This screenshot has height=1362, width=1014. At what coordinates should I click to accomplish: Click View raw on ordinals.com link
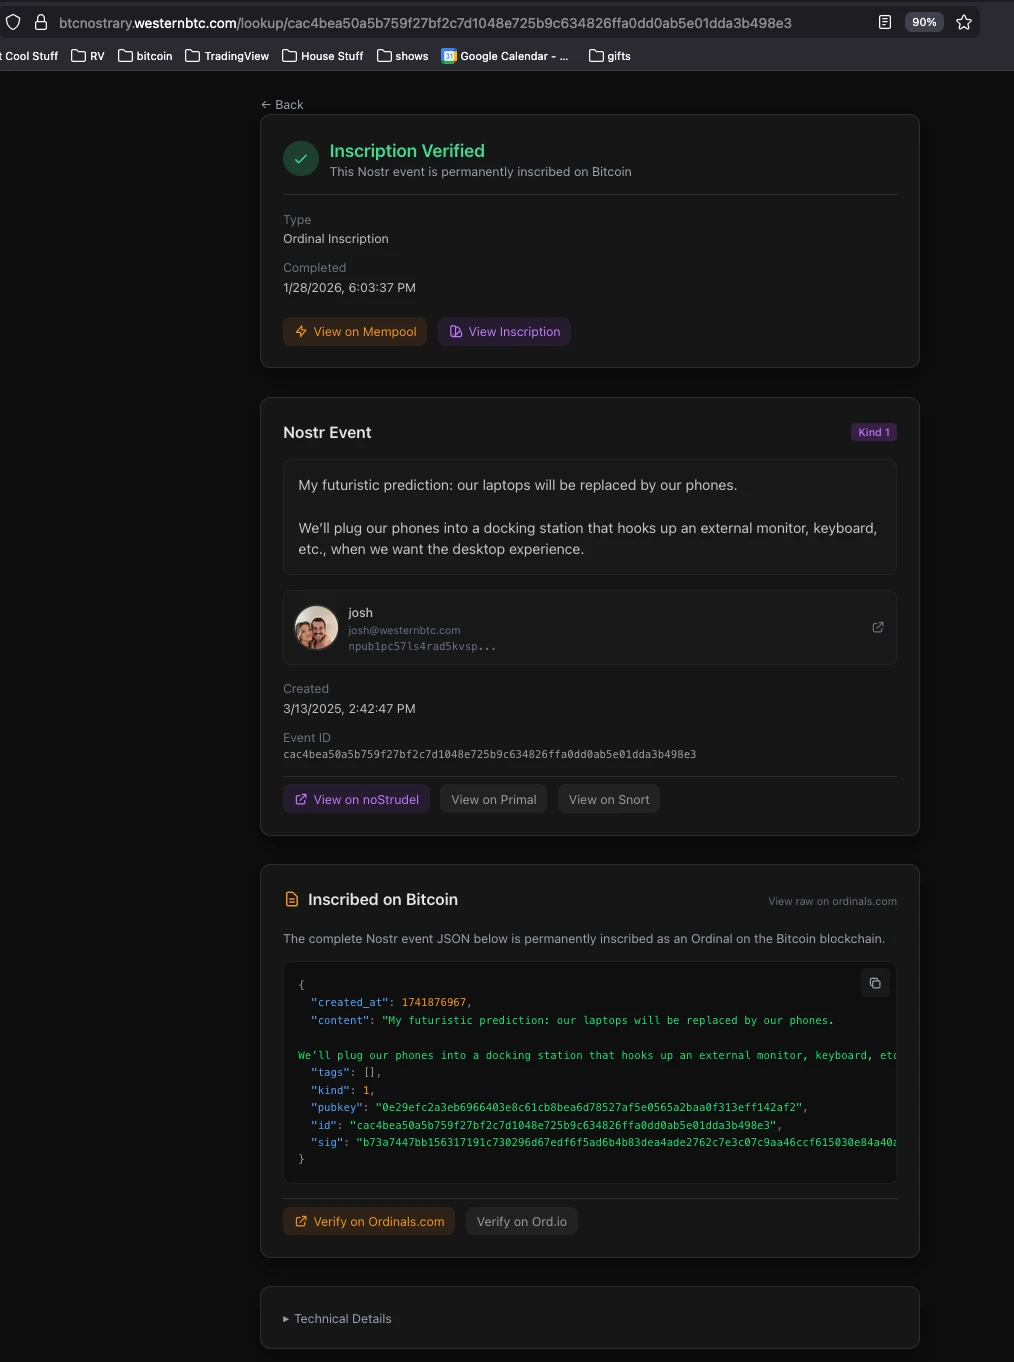point(832,901)
